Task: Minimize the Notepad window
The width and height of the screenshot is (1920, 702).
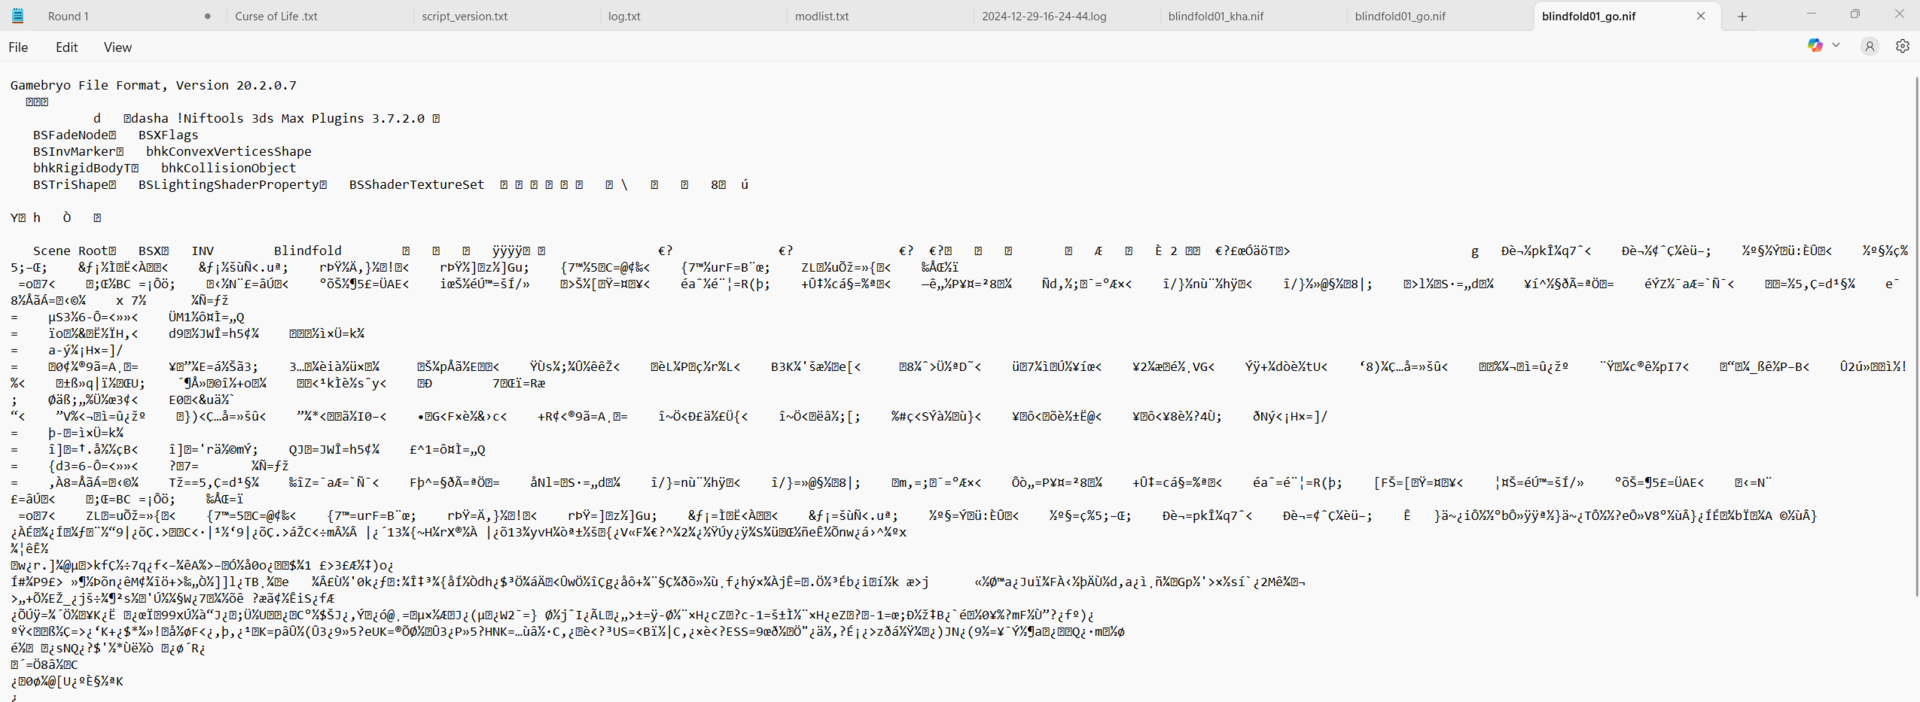Action: pyautogui.click(x=1811, y=14)
